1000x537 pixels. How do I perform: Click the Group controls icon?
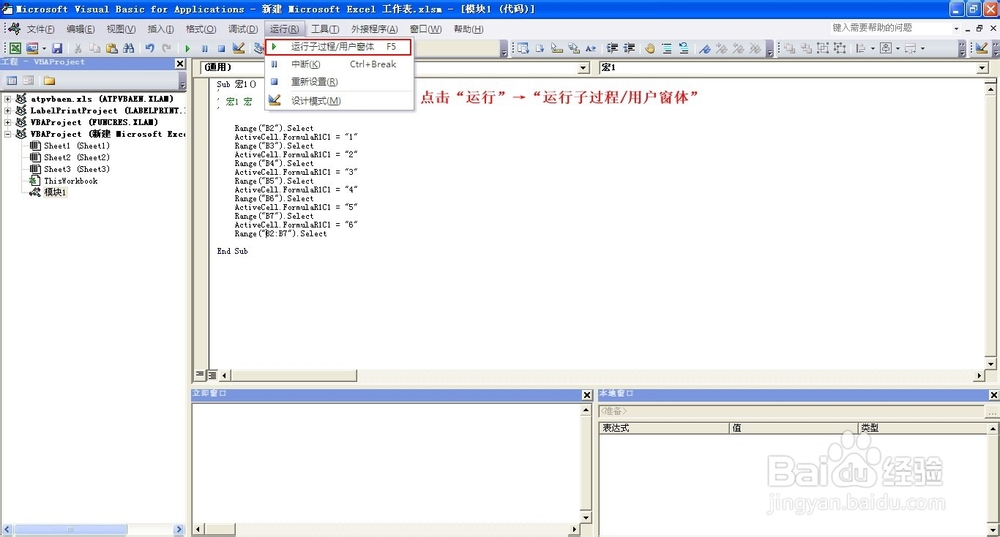click(x=823, y=48)
